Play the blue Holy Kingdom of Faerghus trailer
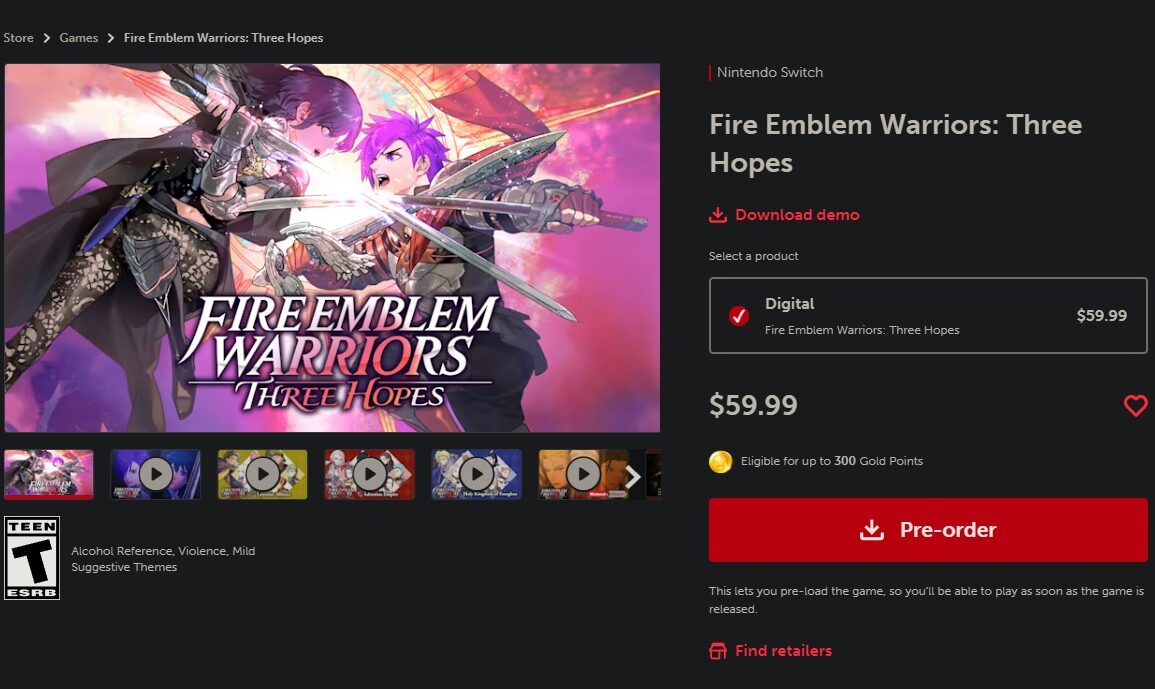Viewport: 1155px width, 689px height. [x=477, y=474]
